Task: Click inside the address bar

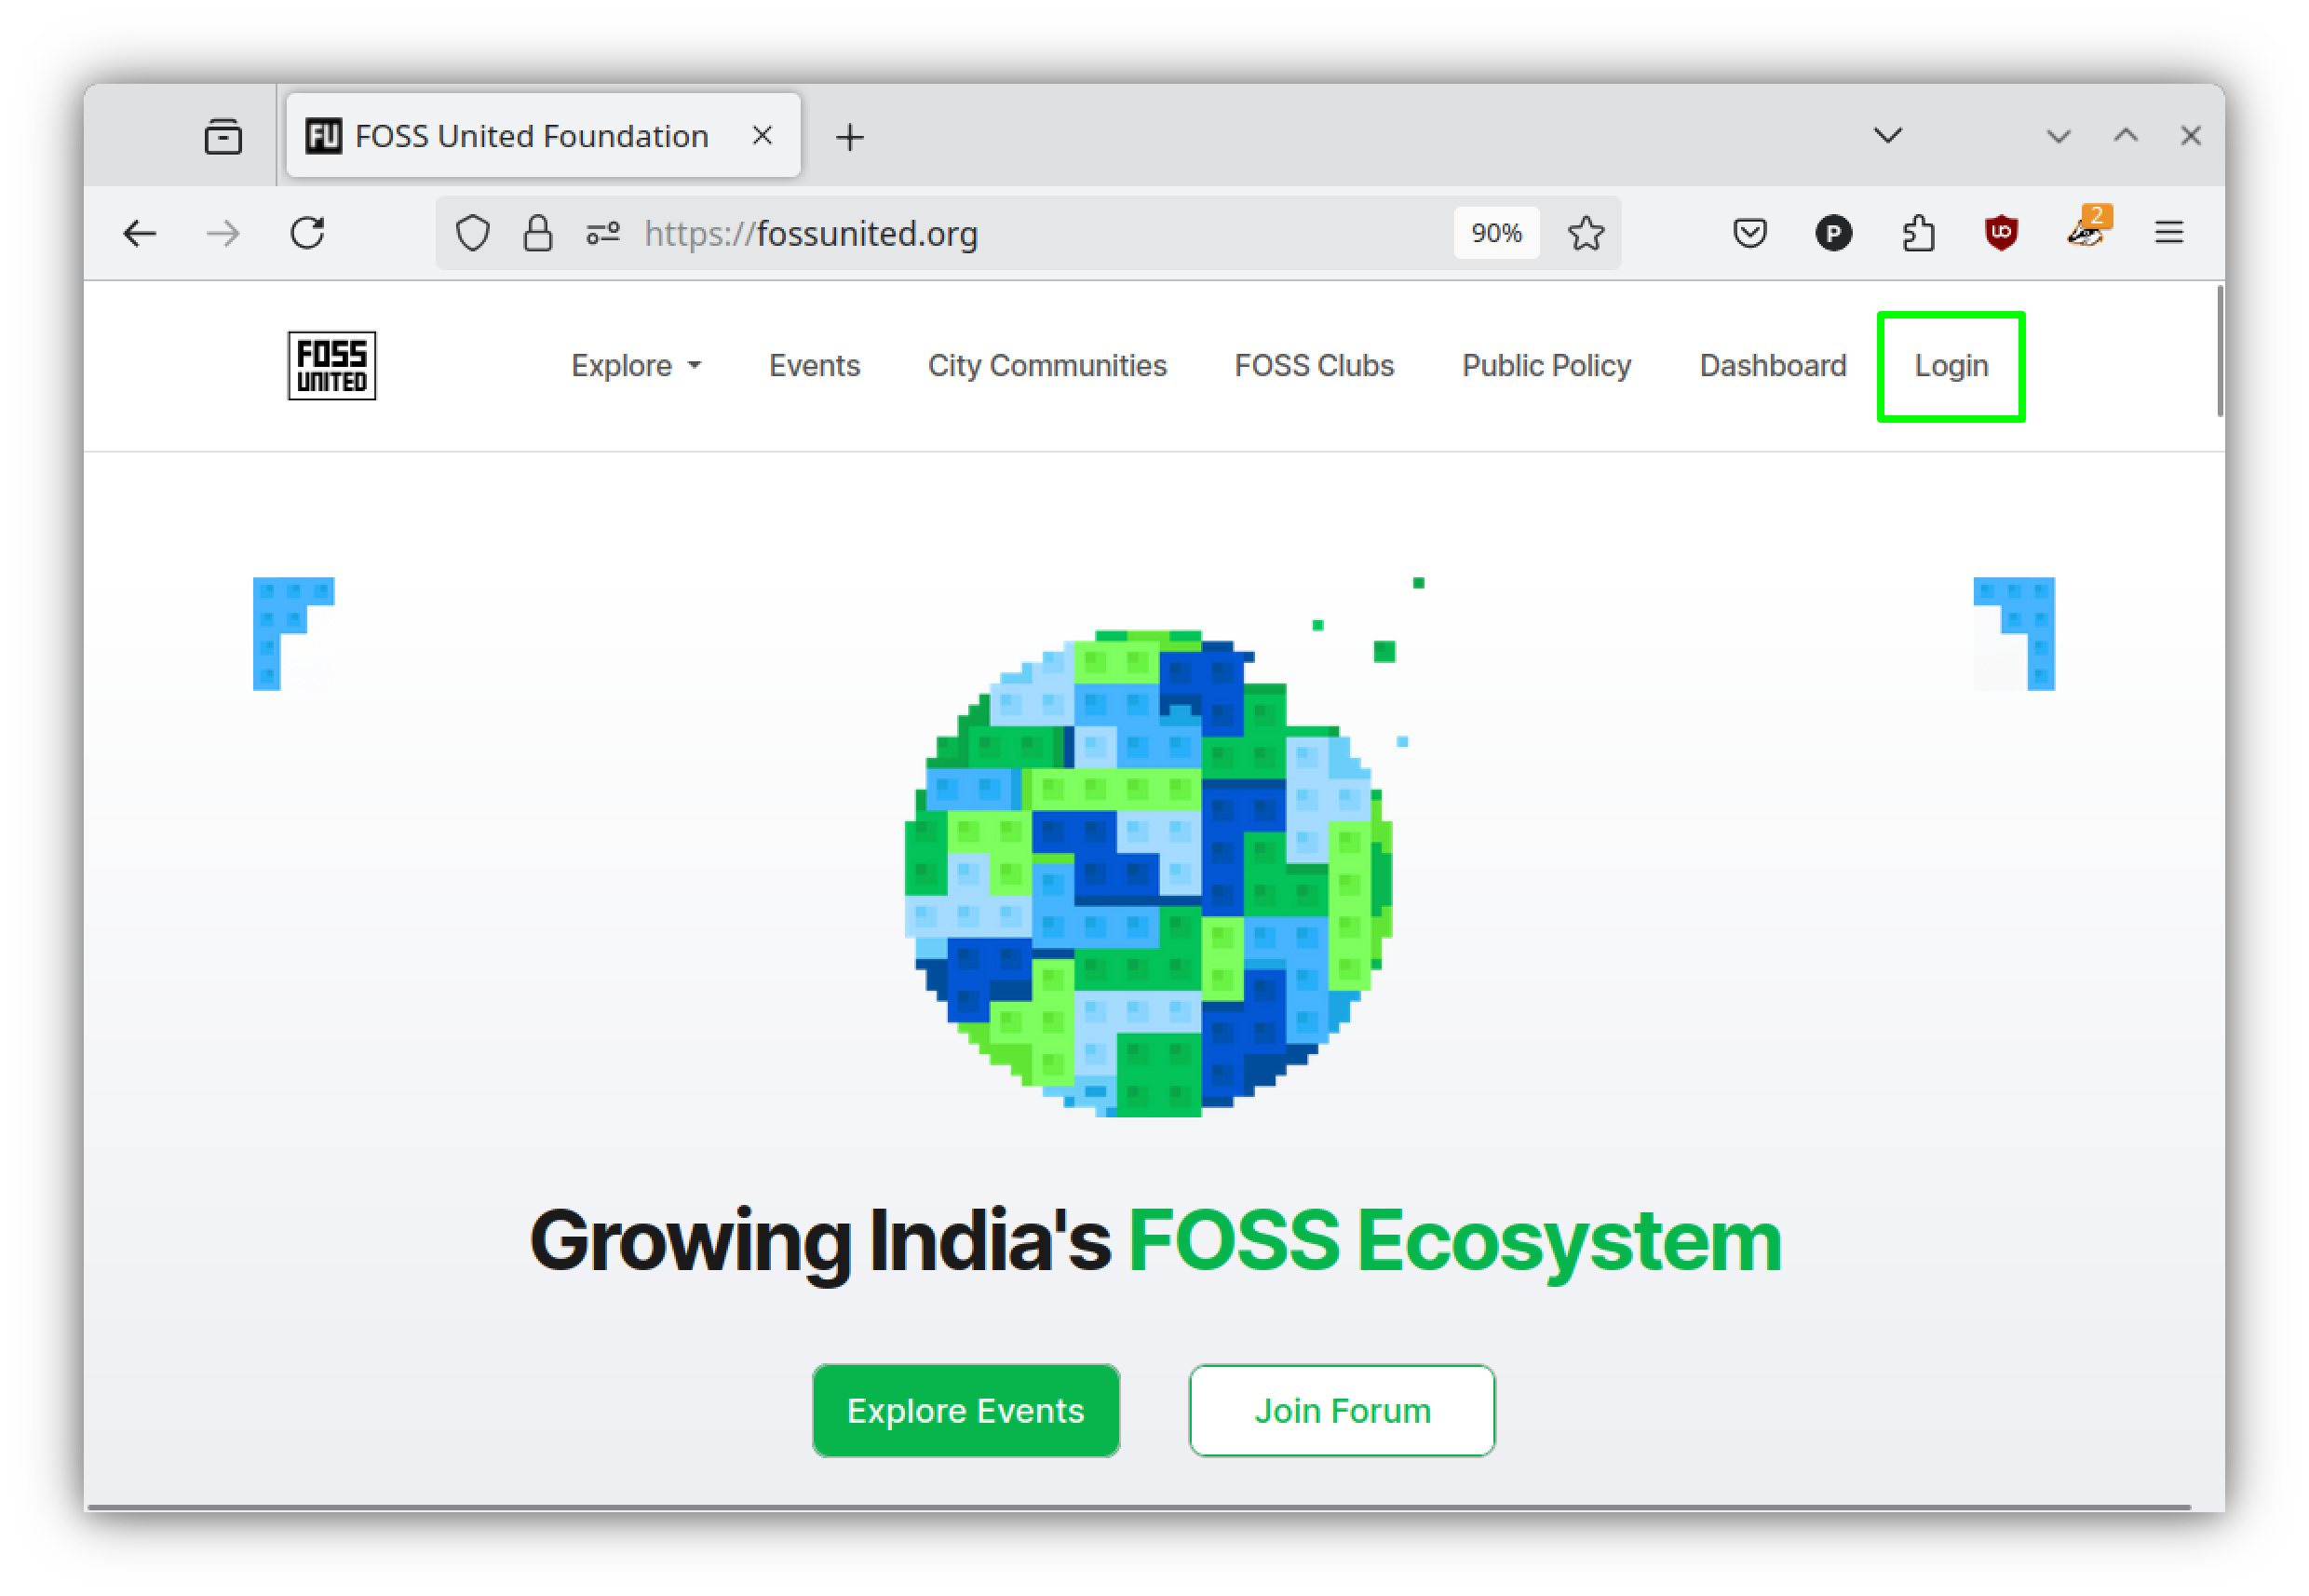Action: pyautogui.click(x=1000, y=233)
